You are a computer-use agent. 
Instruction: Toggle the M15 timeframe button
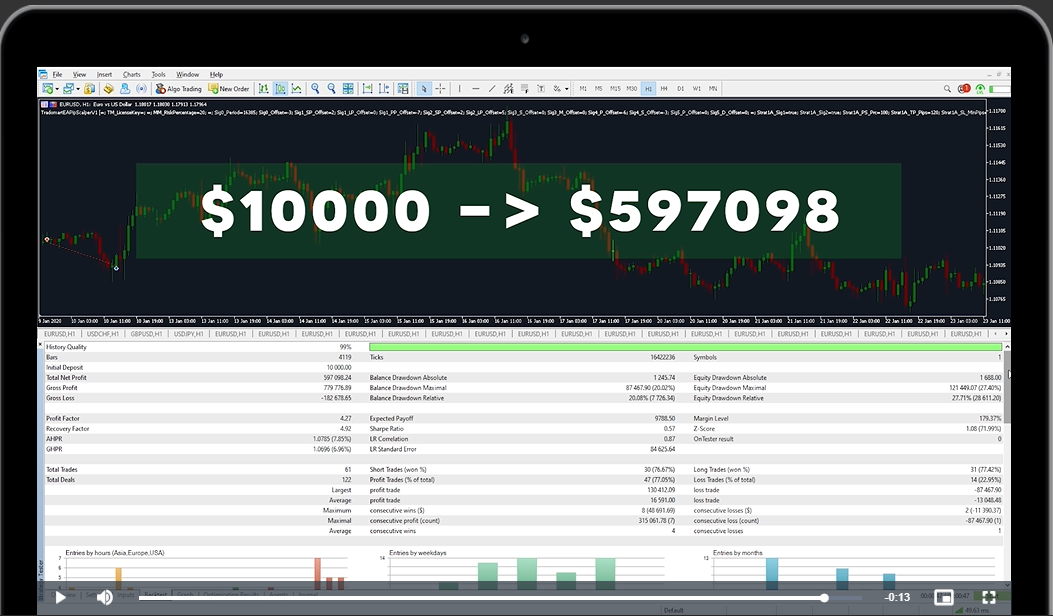pos(615,89)
